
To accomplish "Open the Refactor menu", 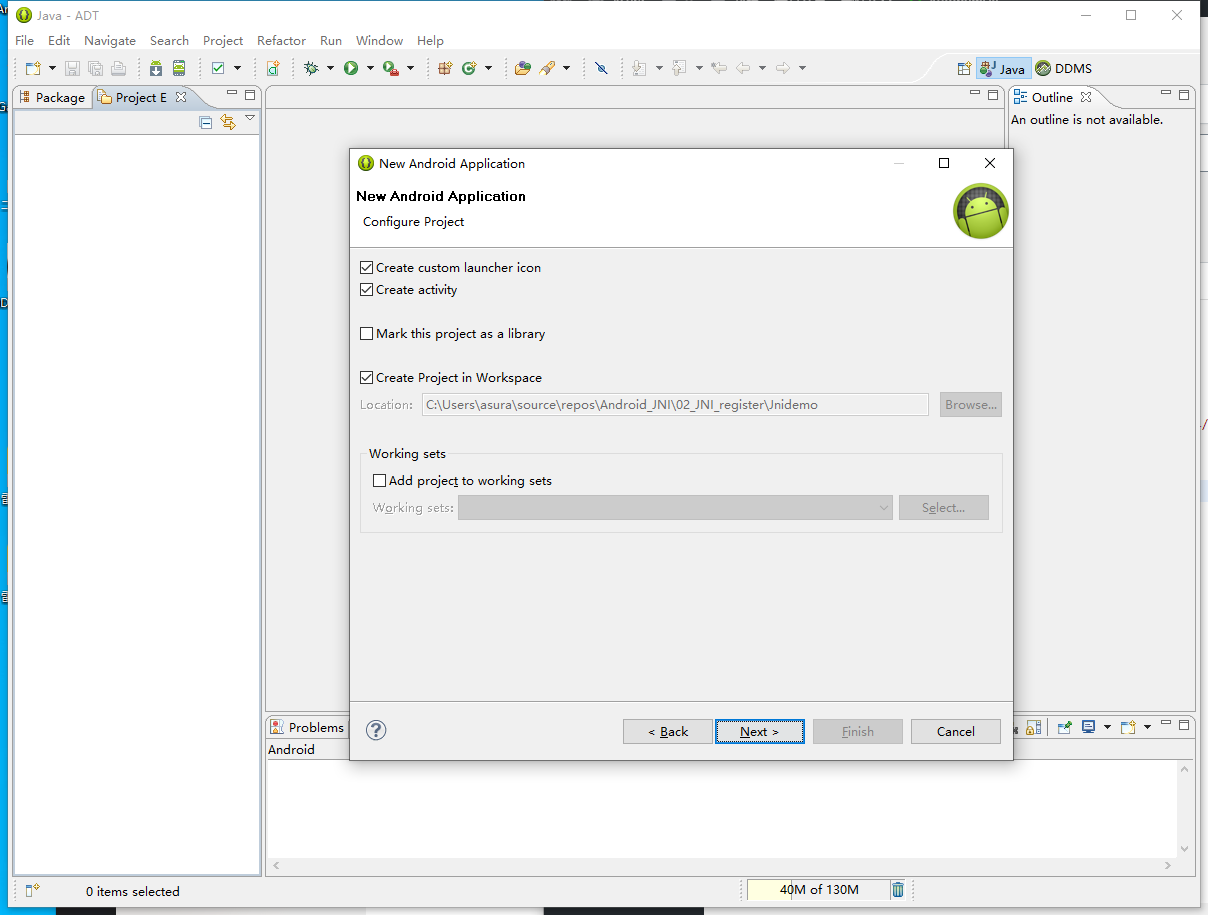I will [x=281, y=41].
